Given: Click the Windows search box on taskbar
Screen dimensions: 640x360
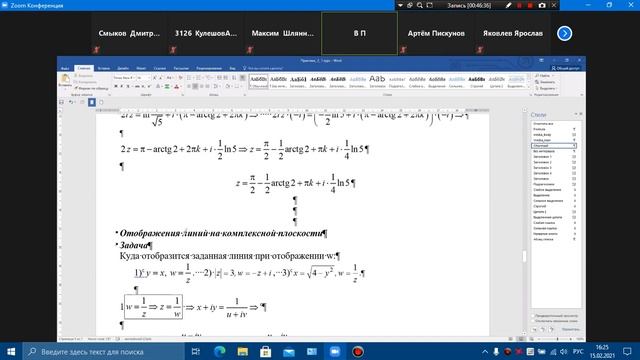Looking at the screenshot, I should (x=104, y=351).
